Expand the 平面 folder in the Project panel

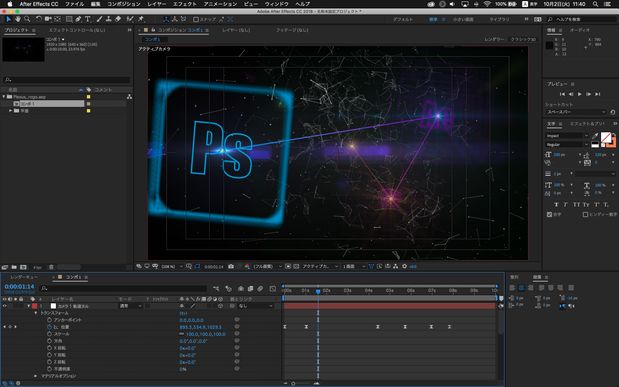10,111
